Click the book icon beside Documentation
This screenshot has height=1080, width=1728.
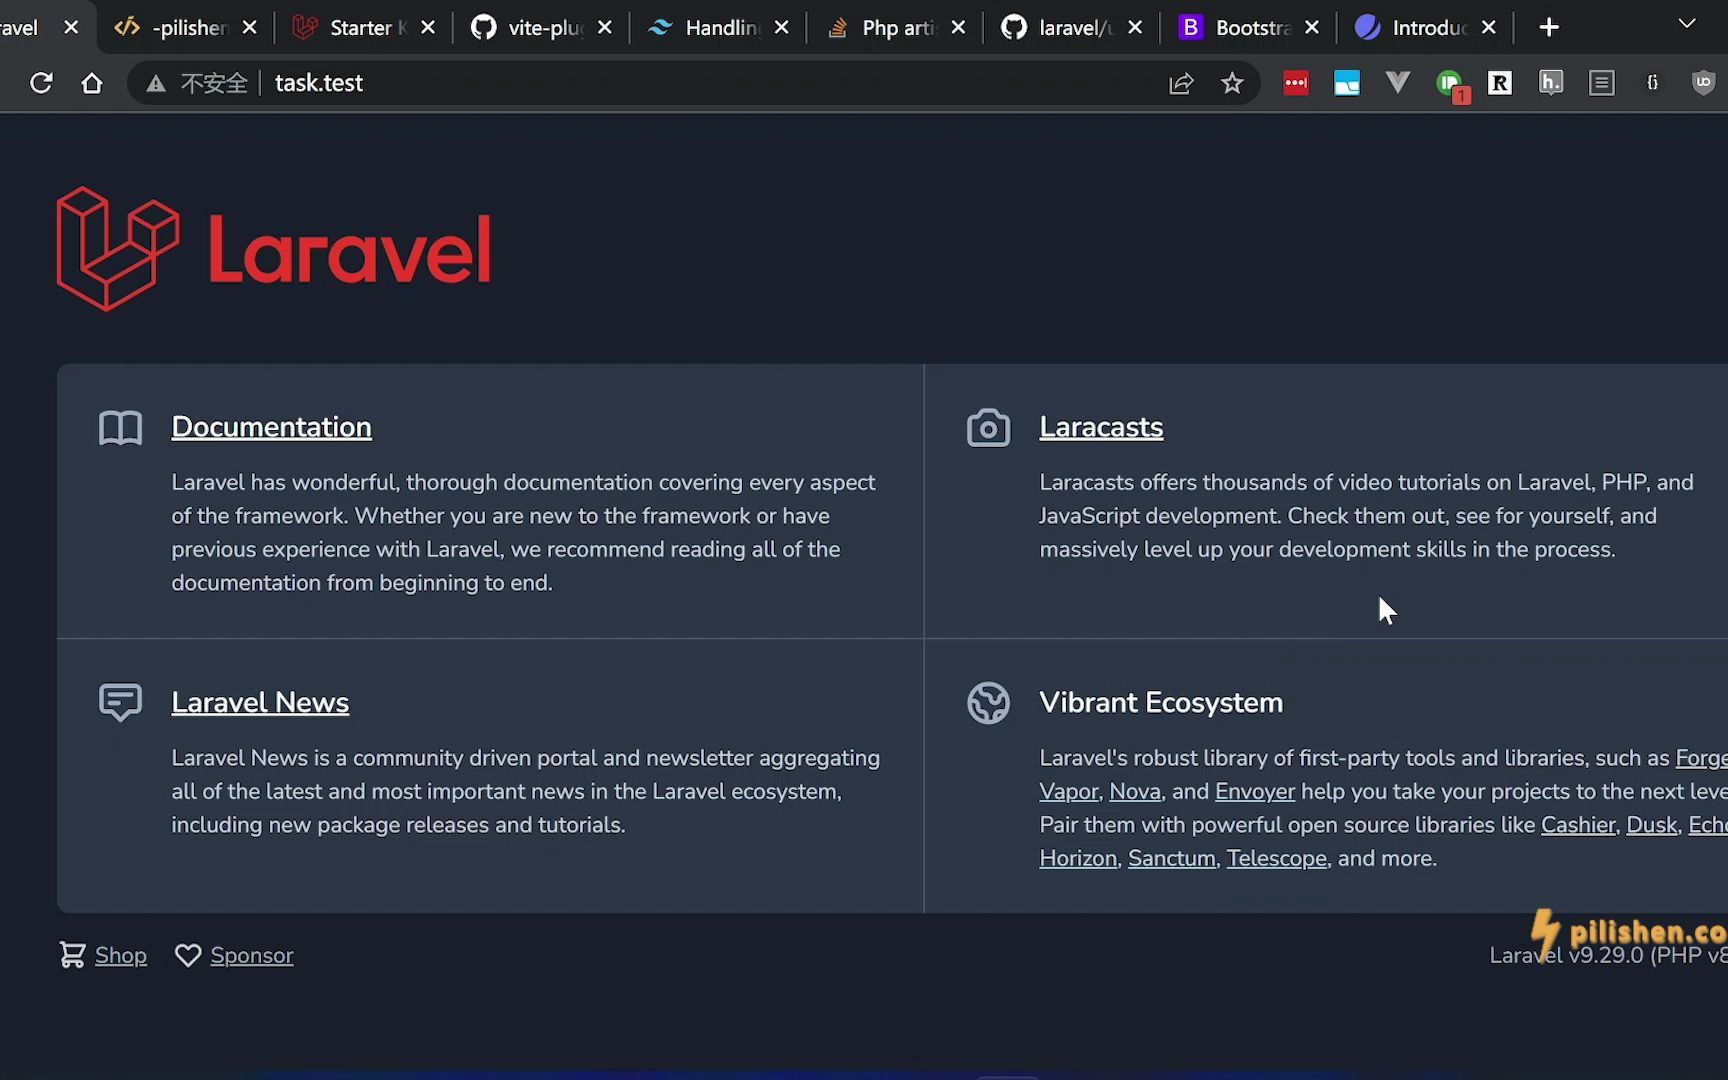click(x=121, y=428)
